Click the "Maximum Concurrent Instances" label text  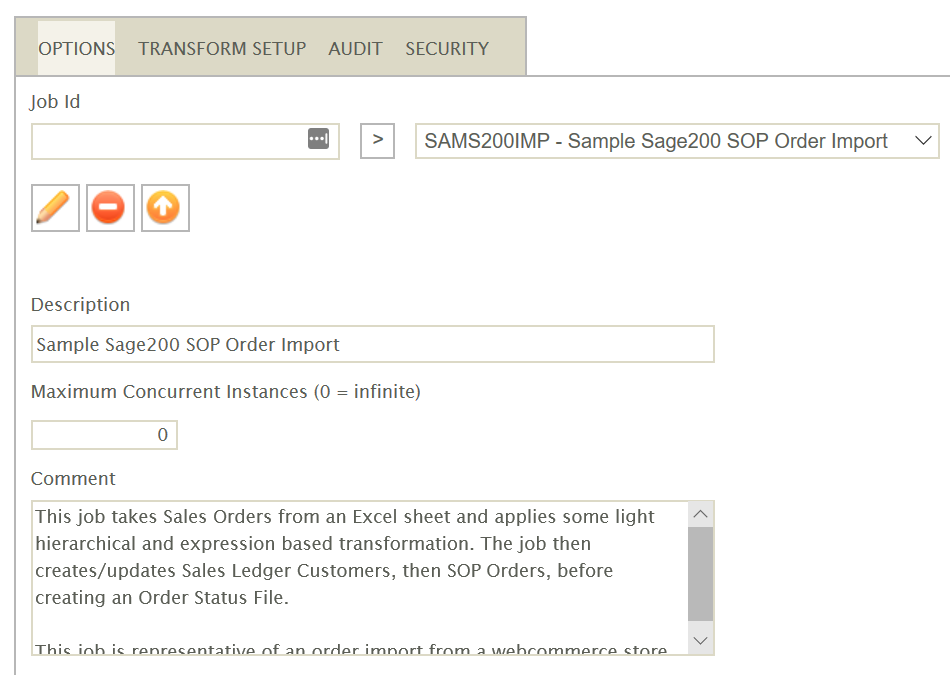click(225, 392)
